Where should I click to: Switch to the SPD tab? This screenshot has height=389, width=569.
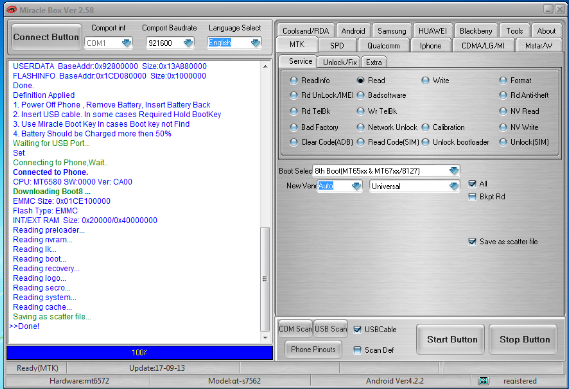click(337, 45)
